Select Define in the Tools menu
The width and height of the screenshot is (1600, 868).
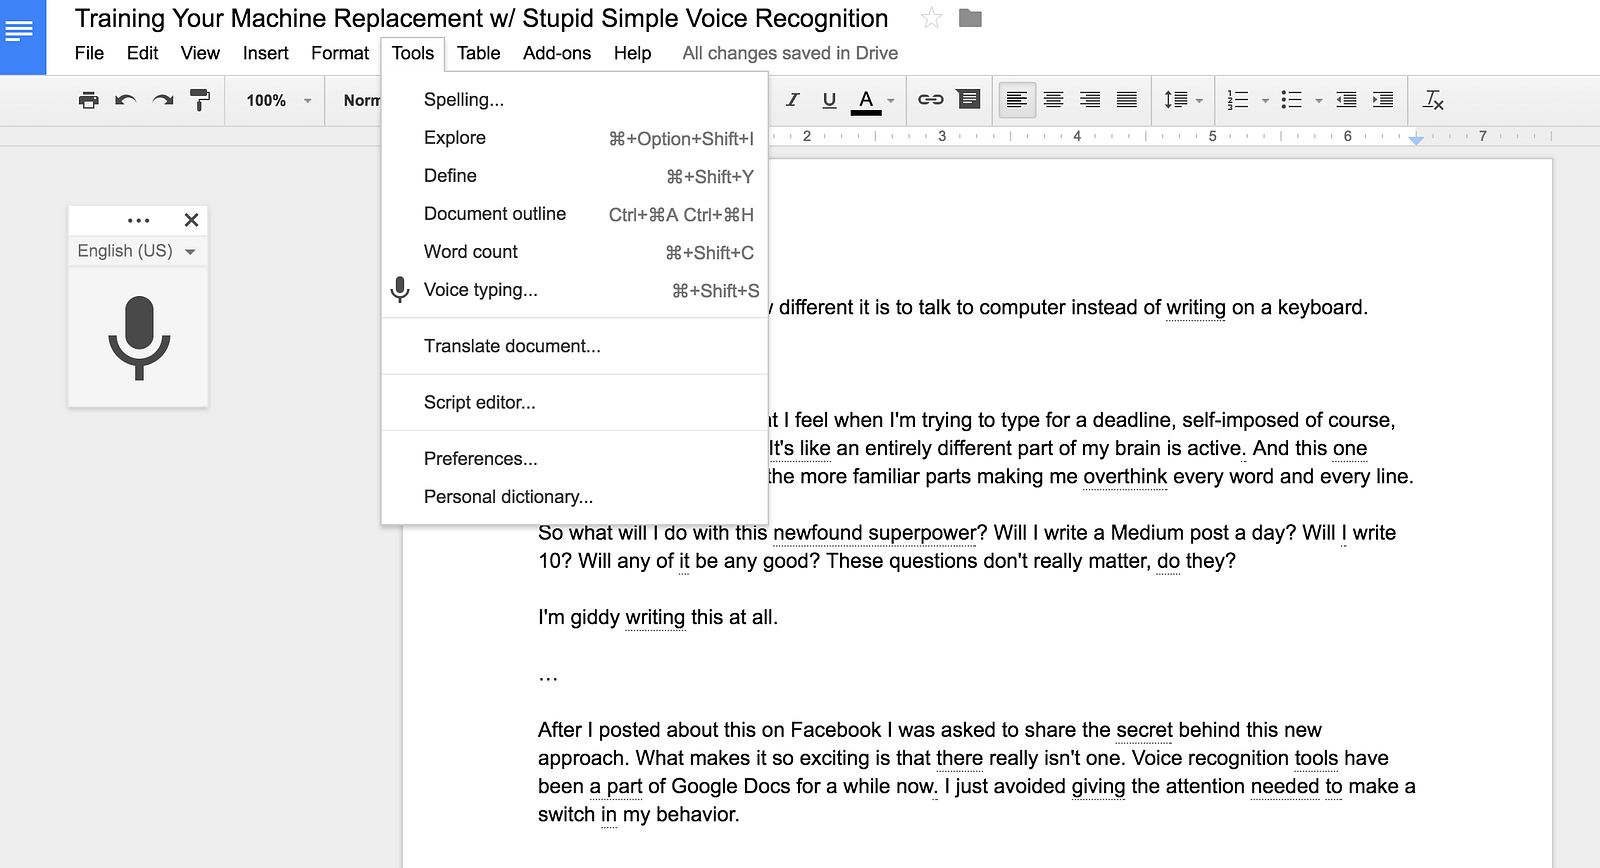coord(575,176)
